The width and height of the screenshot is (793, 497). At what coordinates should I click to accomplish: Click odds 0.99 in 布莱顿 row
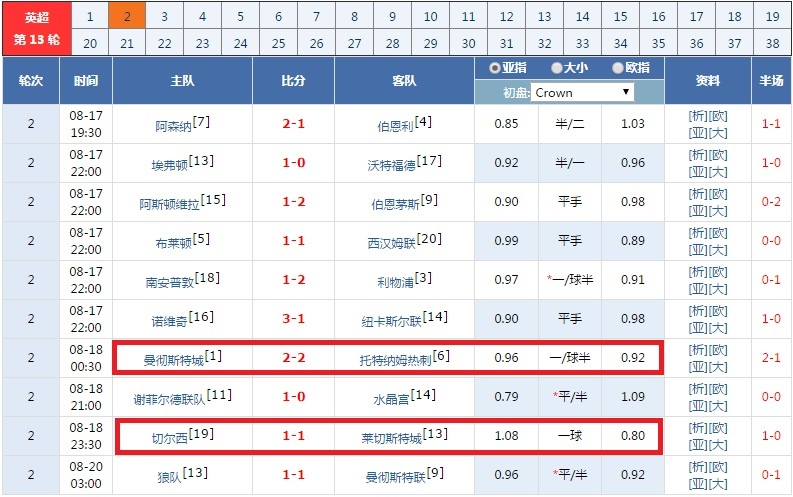click(x=506, y=241)
